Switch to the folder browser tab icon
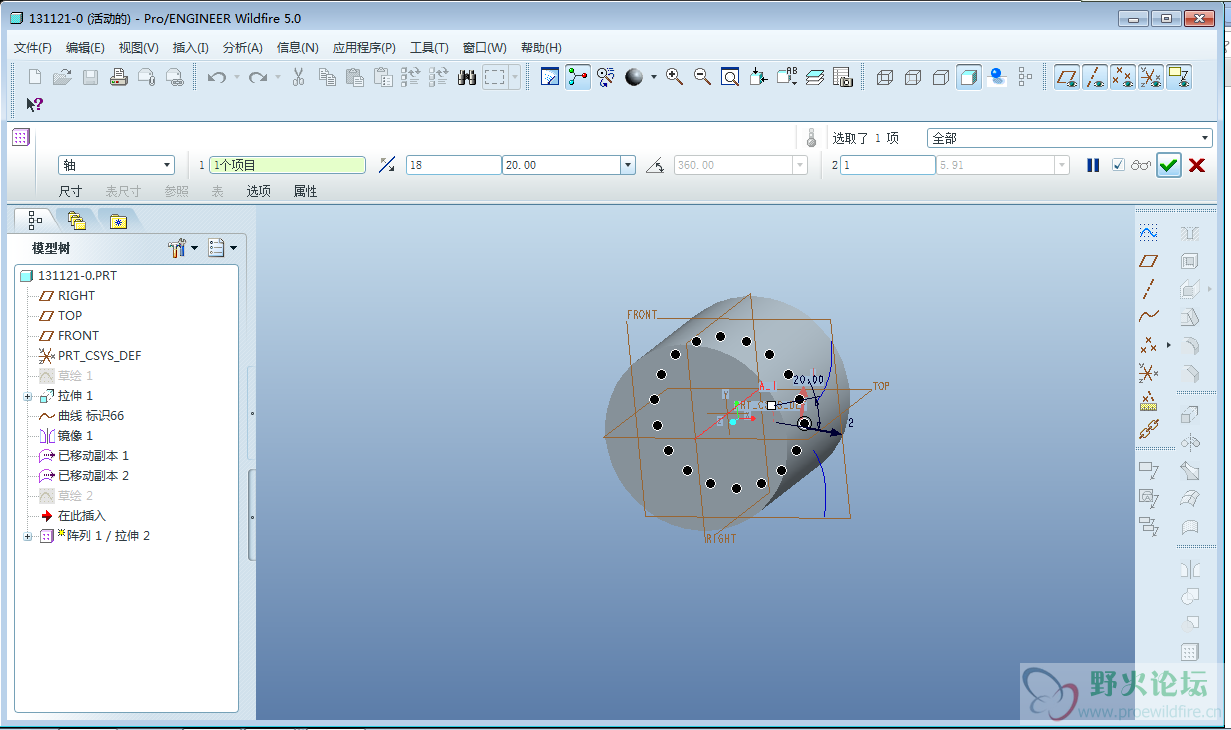The width and height of the screenshot is (1231, 730). (x=77, y=220)
